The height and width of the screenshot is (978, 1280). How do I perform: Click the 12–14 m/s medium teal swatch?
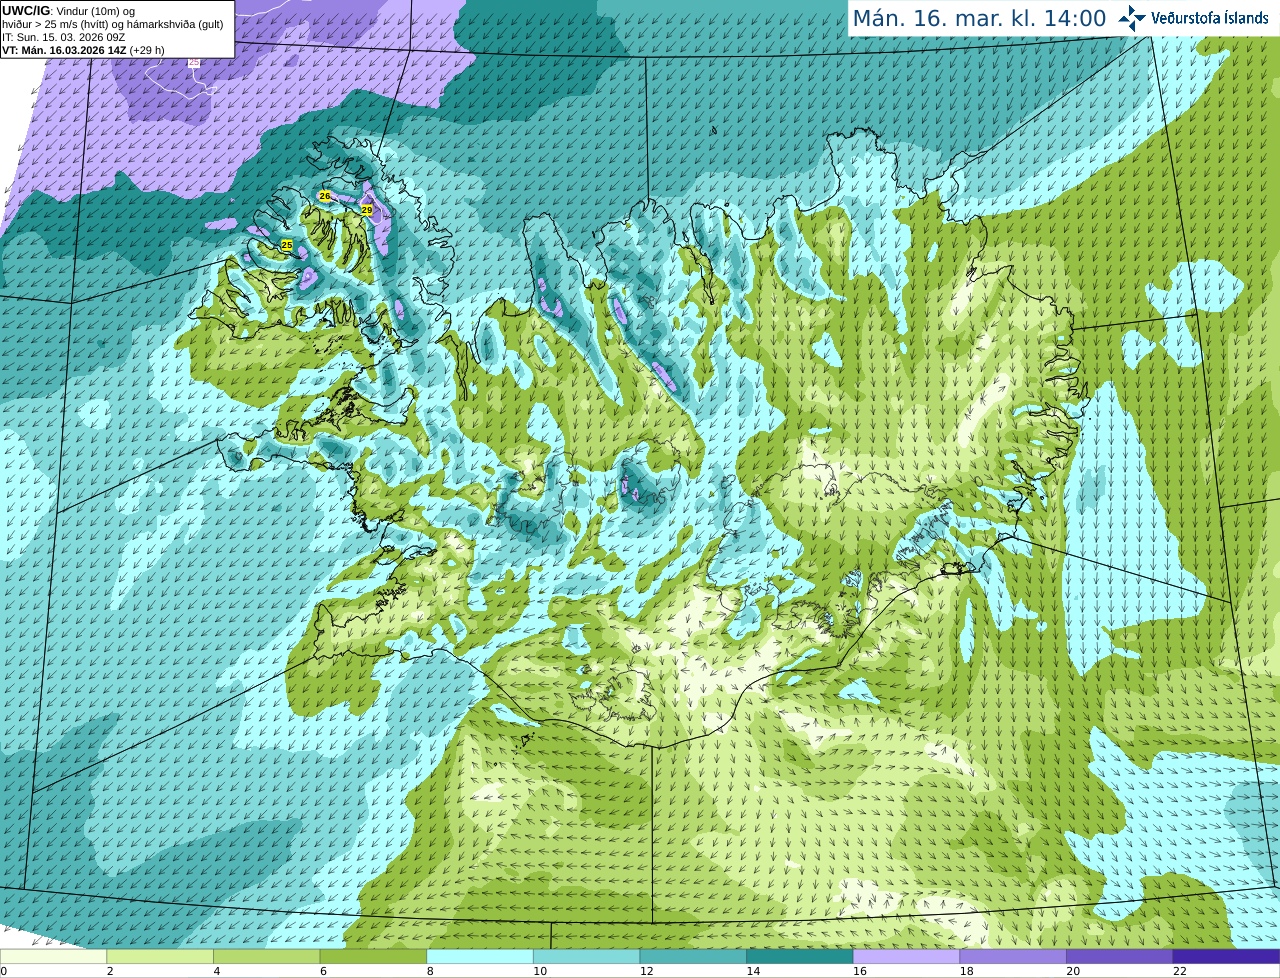coord(693,956)
